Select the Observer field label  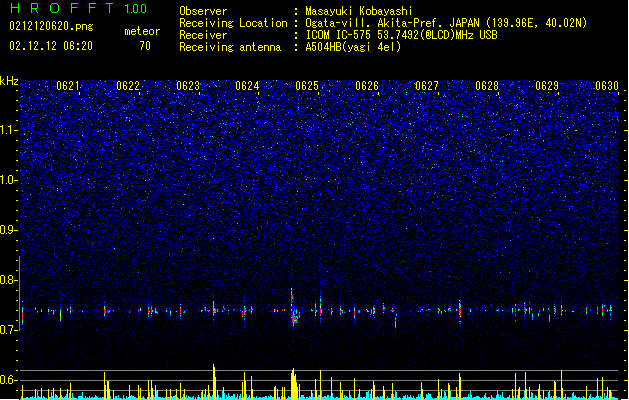[203, 11]
